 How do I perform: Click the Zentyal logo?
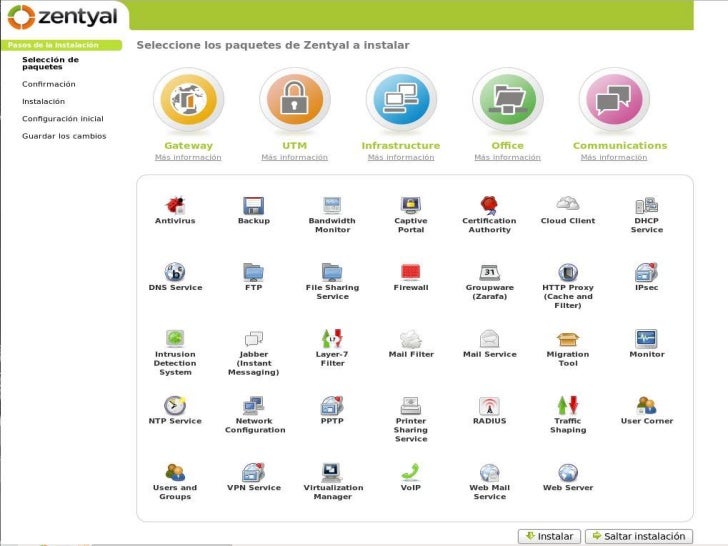(x=63, y=17)
